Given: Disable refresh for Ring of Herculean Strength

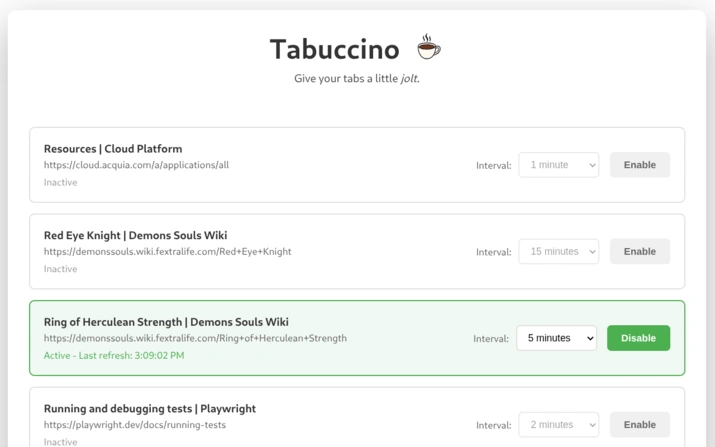Looking at the screenshot, I should click(x=638, y=338).
